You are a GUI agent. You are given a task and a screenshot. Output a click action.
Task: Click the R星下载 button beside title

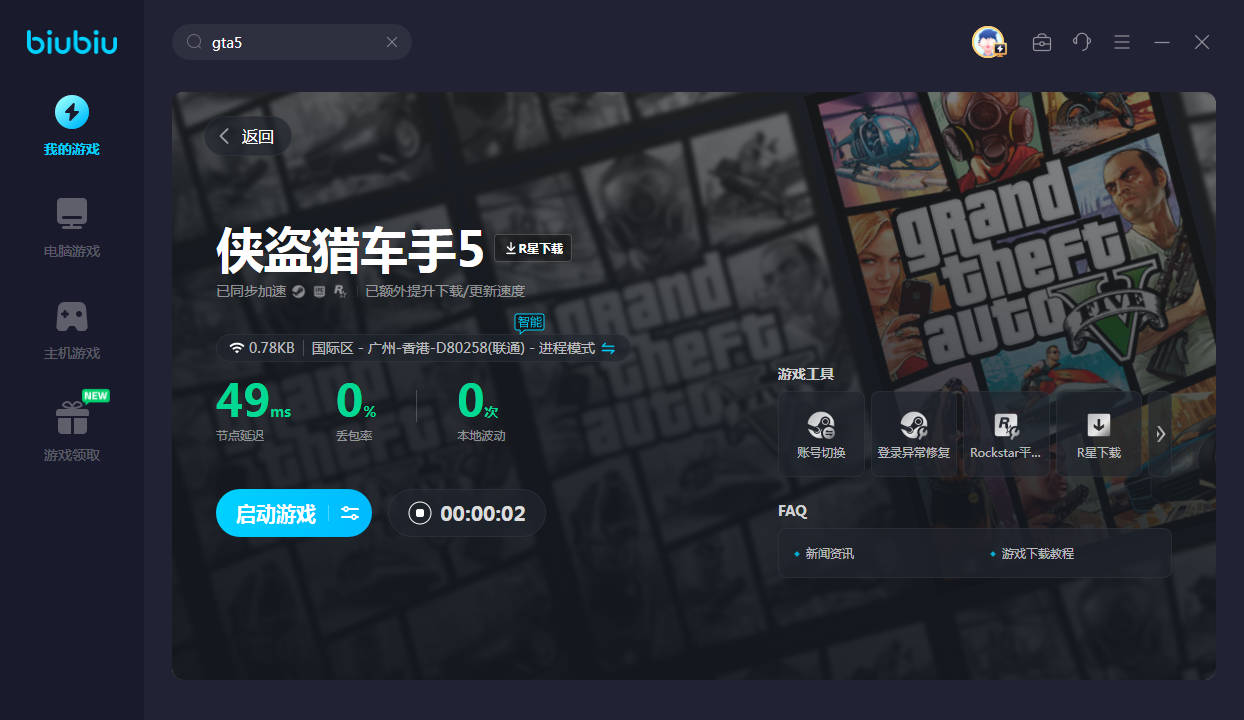(533, 248)
